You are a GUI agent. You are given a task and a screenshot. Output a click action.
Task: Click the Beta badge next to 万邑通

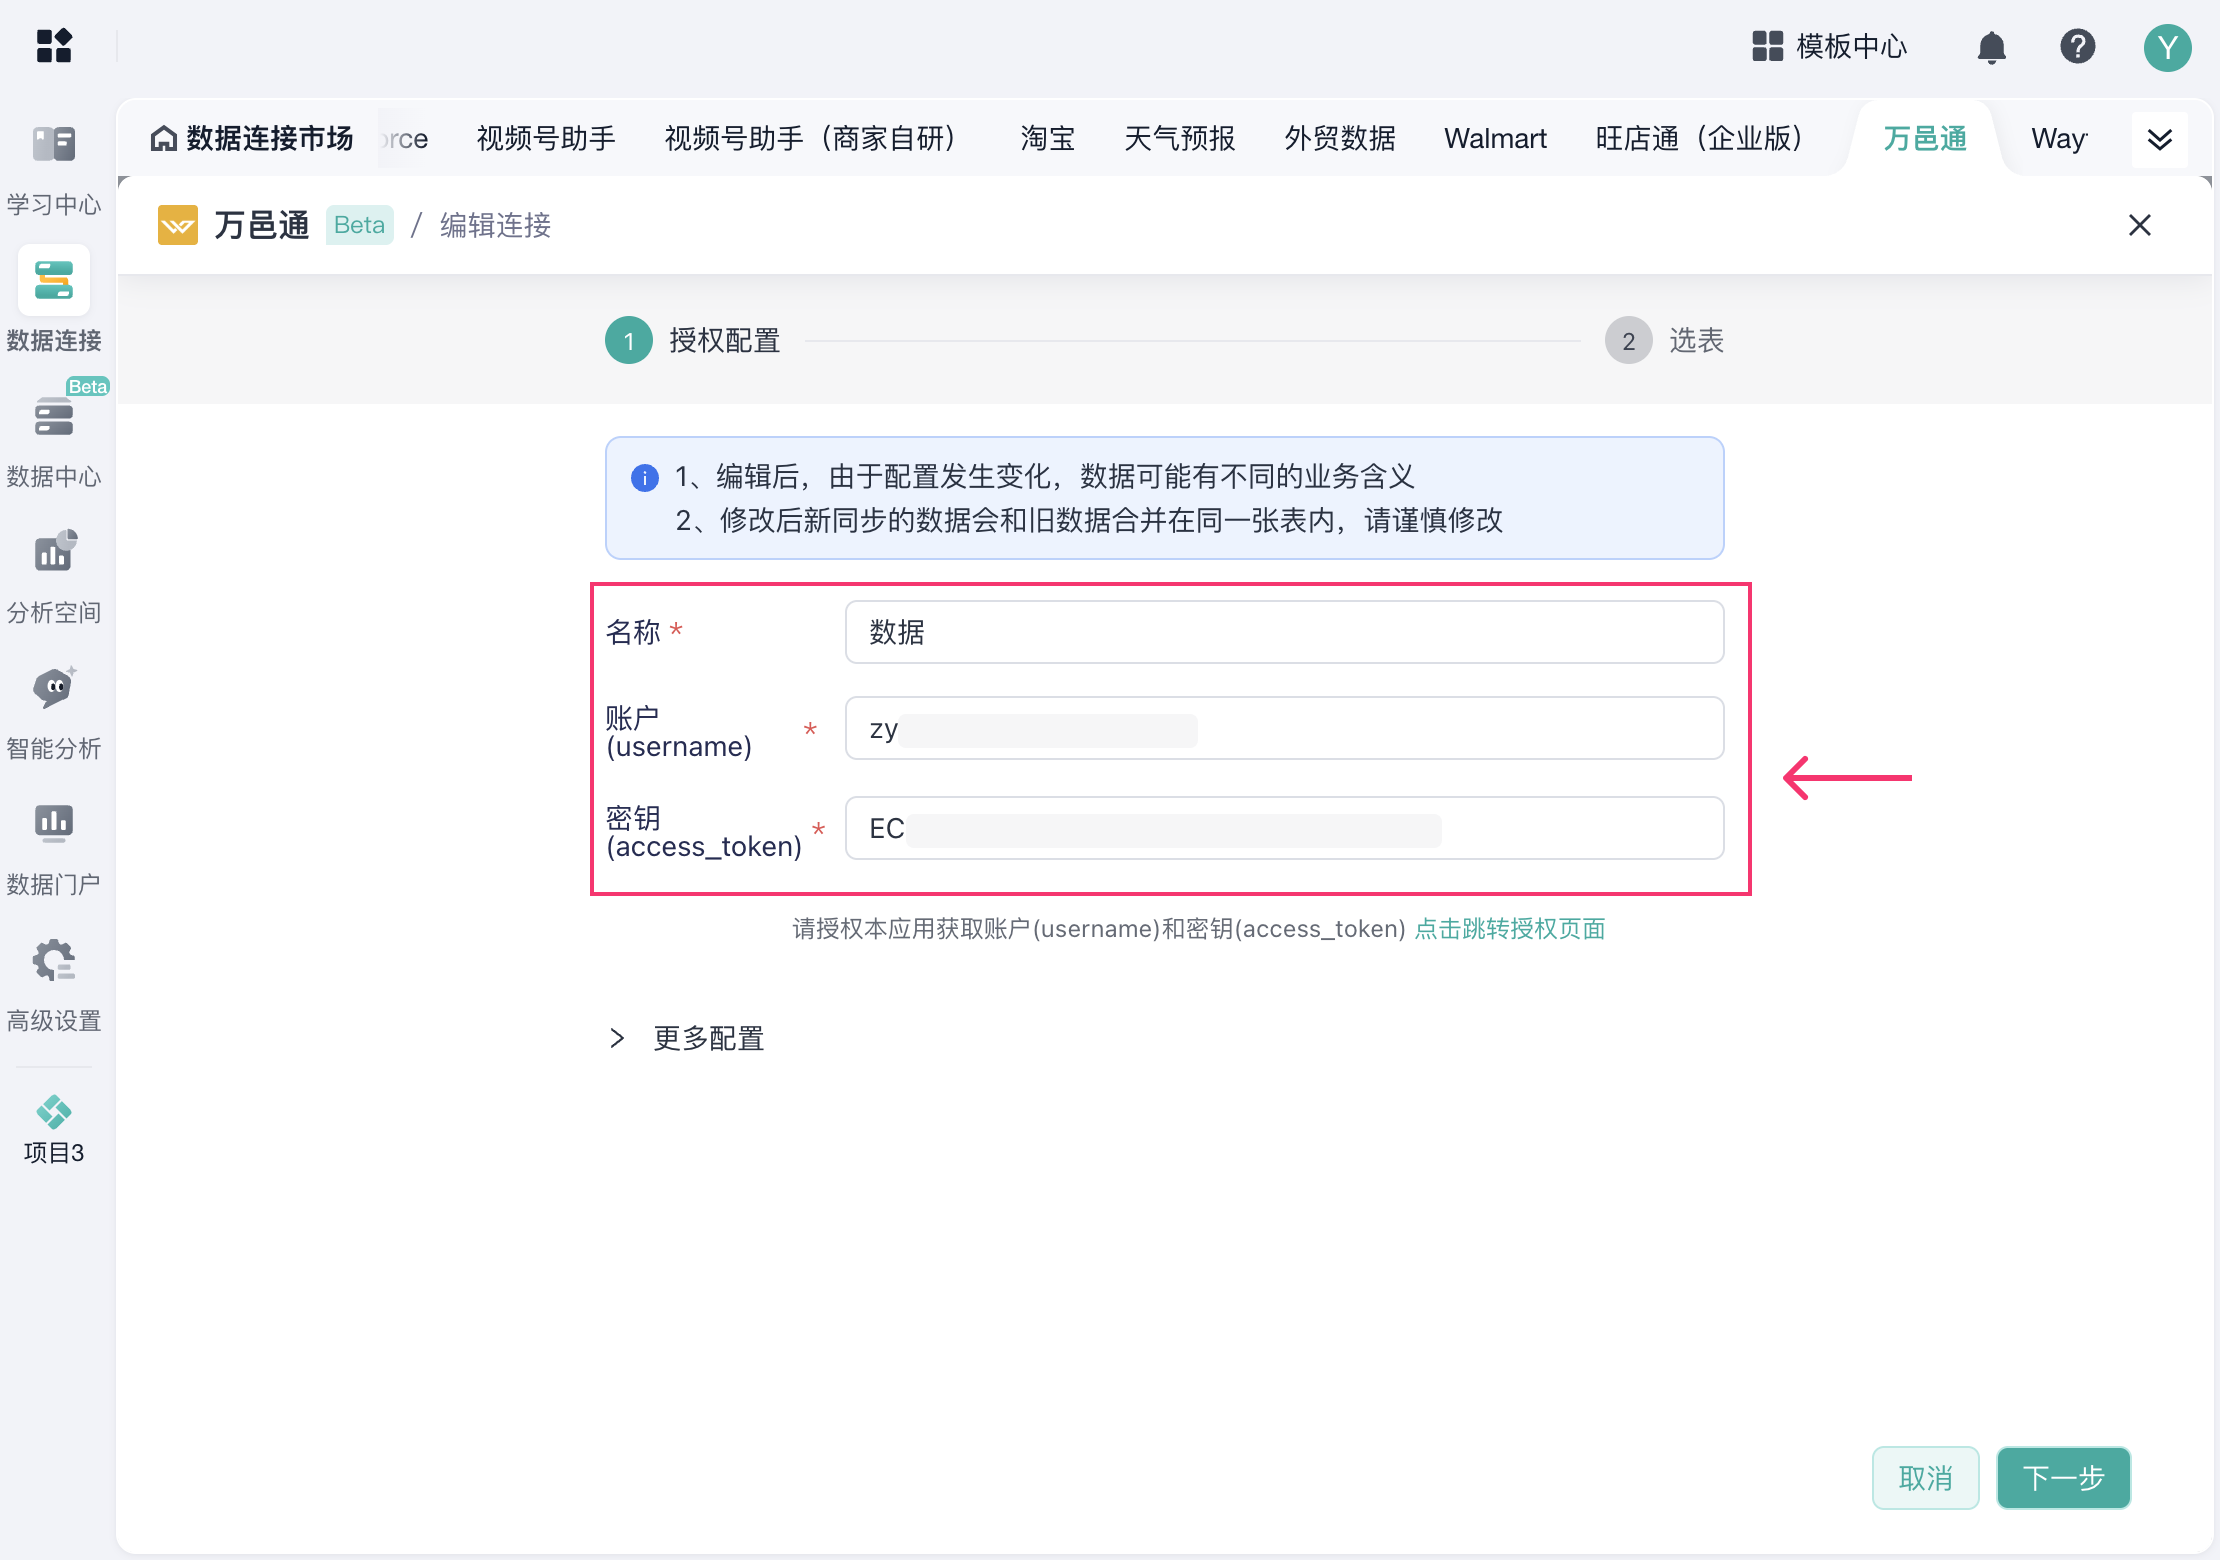pos(359,225)
